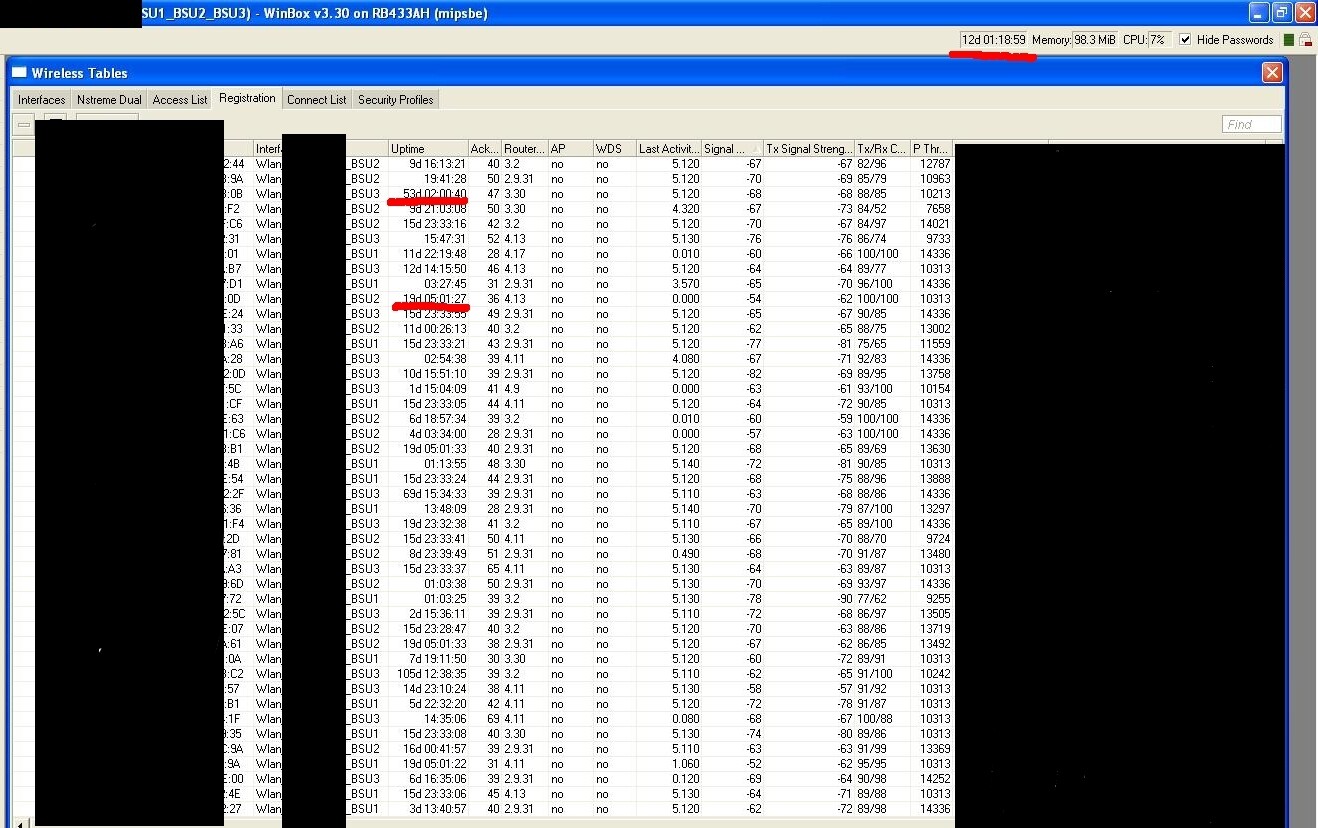The image size is (1318, 828).
Task: Click the padlock session icon
Action: click(x=1305, y=40)
